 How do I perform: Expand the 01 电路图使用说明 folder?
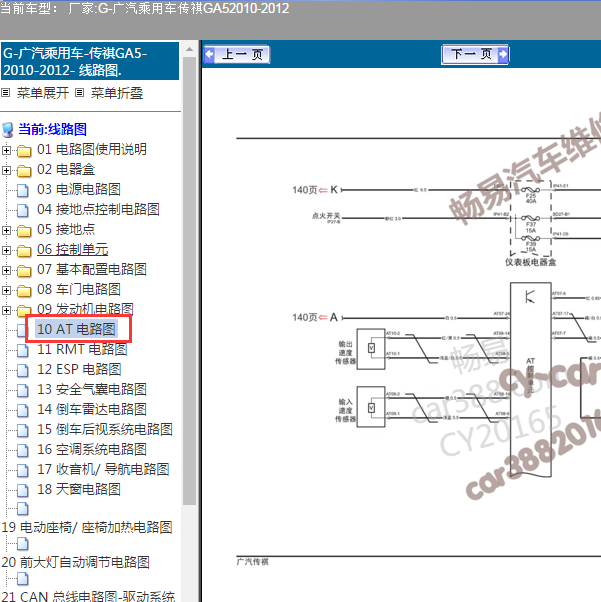point(6,150)
